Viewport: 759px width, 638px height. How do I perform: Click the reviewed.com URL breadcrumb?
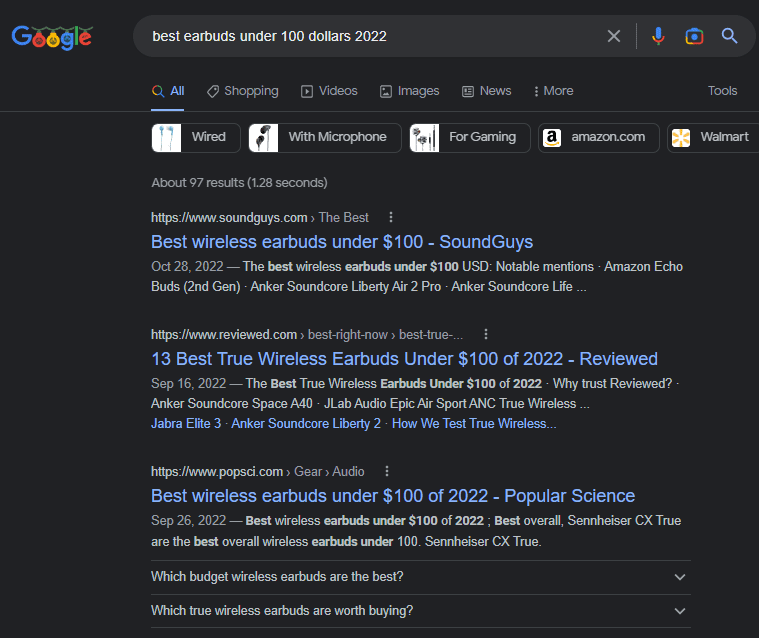307,334
